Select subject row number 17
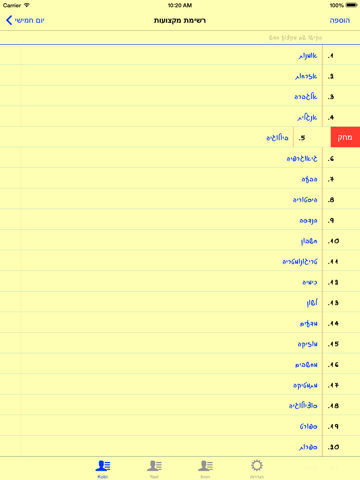The height and width of the screenshot is (480, 360). pos(180,385)
